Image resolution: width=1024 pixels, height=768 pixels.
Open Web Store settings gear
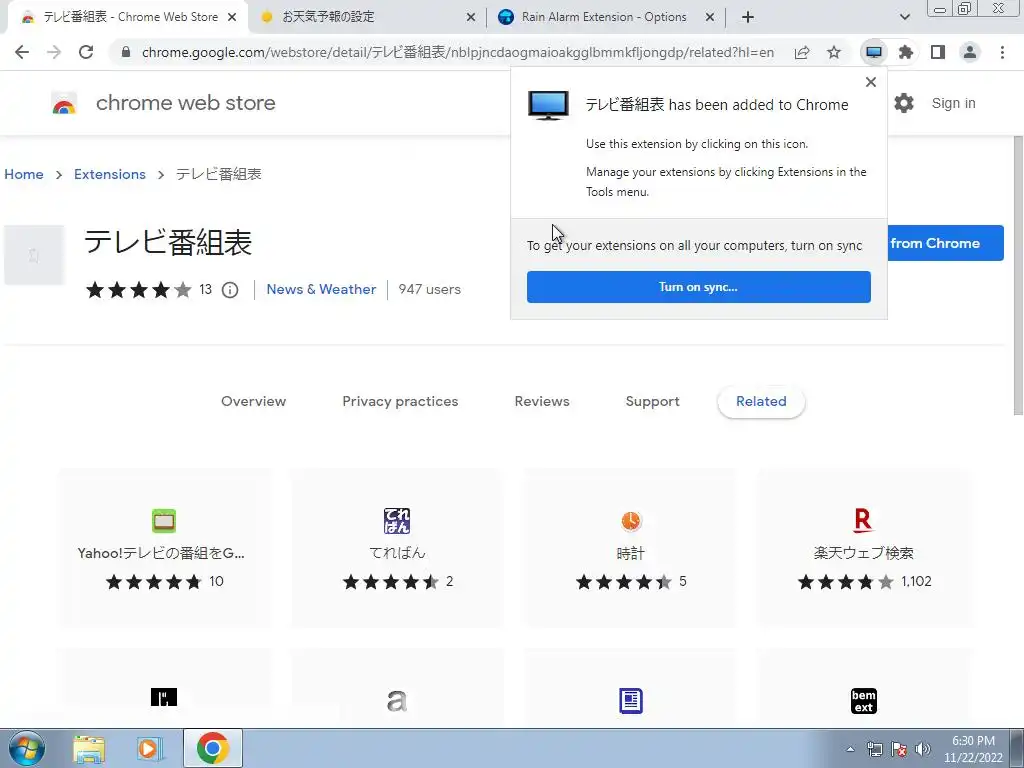pyautogui.click(x=904, y=103)
